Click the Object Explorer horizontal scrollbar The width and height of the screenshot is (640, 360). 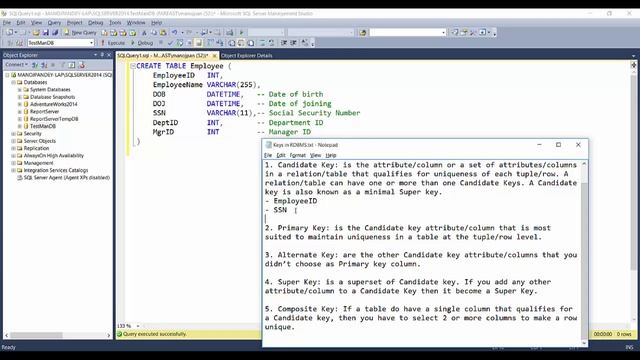click(57, 335)
